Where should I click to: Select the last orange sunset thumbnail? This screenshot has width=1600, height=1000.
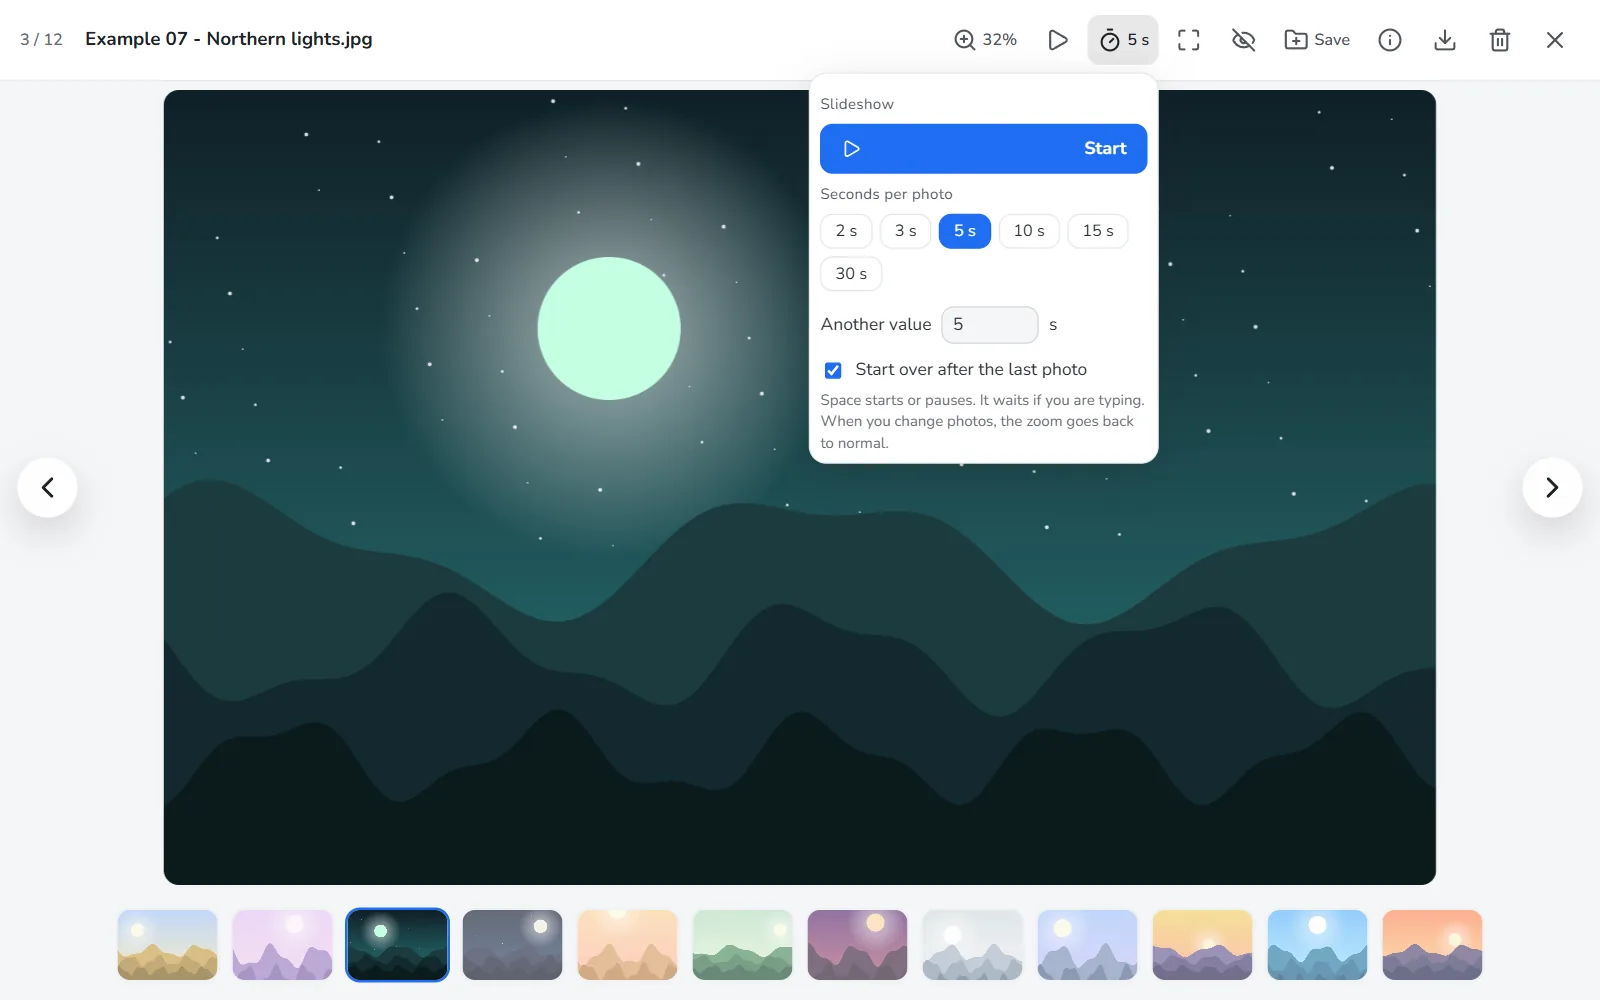[1432, 945]
